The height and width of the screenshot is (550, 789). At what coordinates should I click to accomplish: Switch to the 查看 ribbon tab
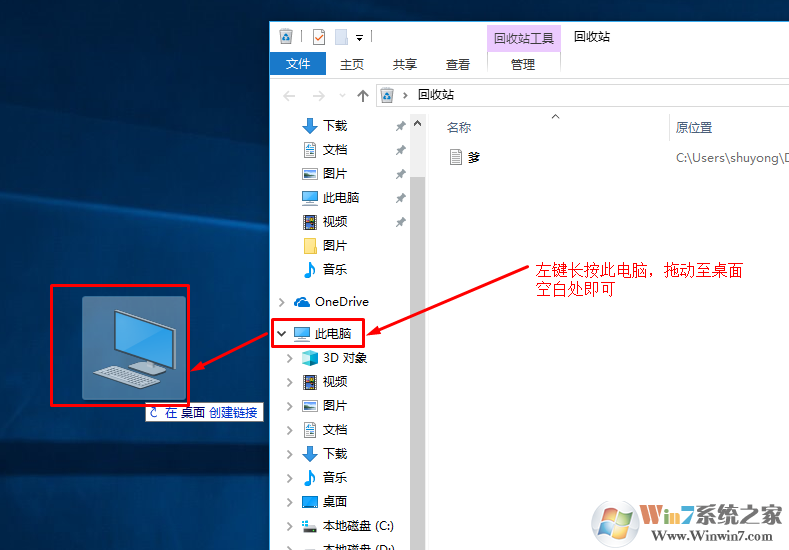(457, 64)
